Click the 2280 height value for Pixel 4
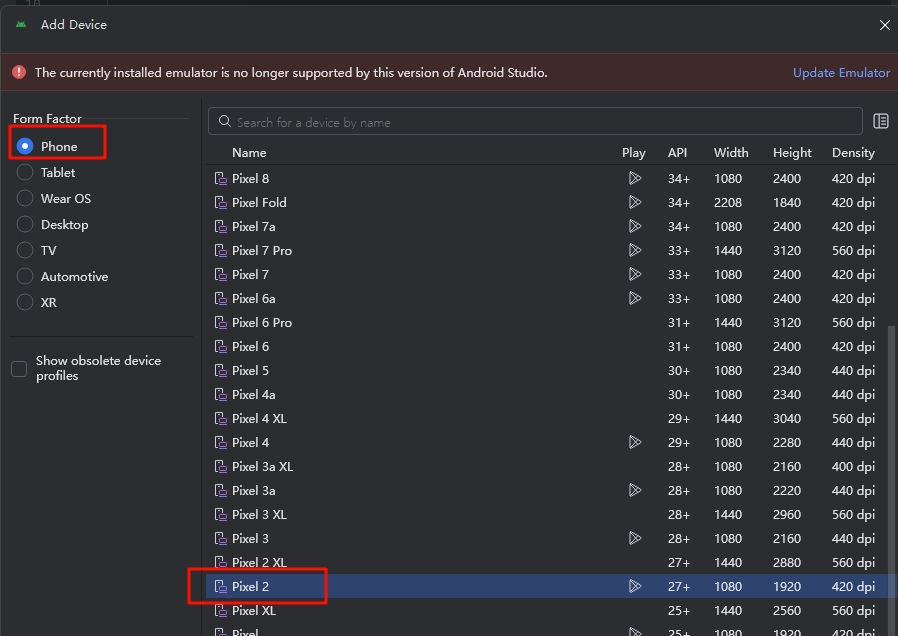This screenshot has height=636, width=898. 787,443
